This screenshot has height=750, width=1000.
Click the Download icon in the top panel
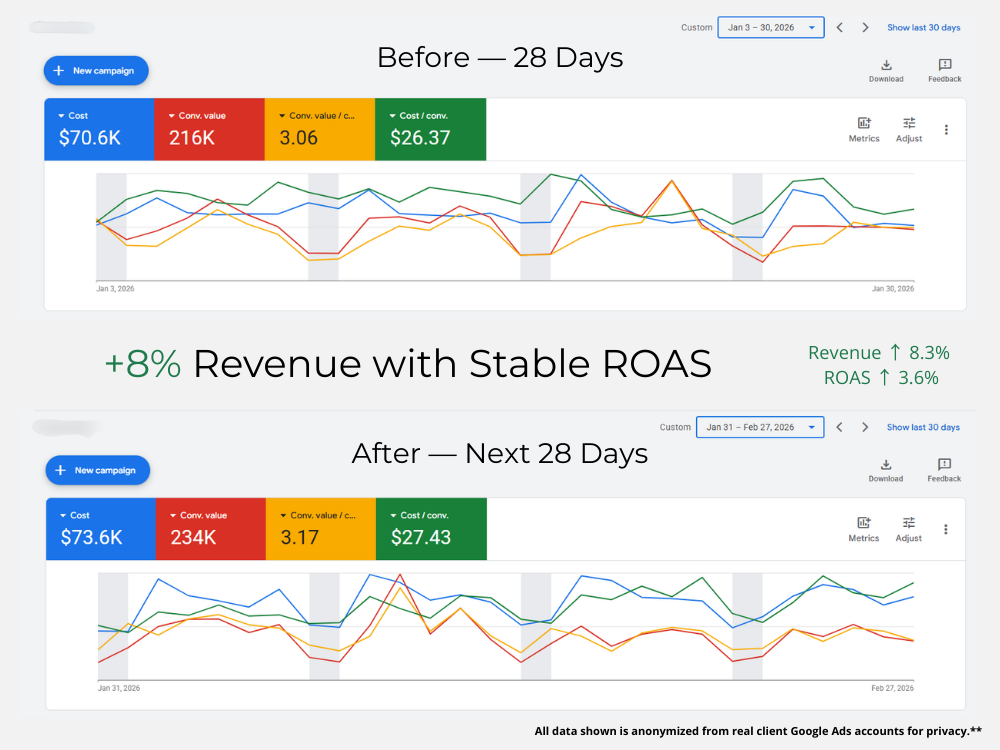click(886, 66)
